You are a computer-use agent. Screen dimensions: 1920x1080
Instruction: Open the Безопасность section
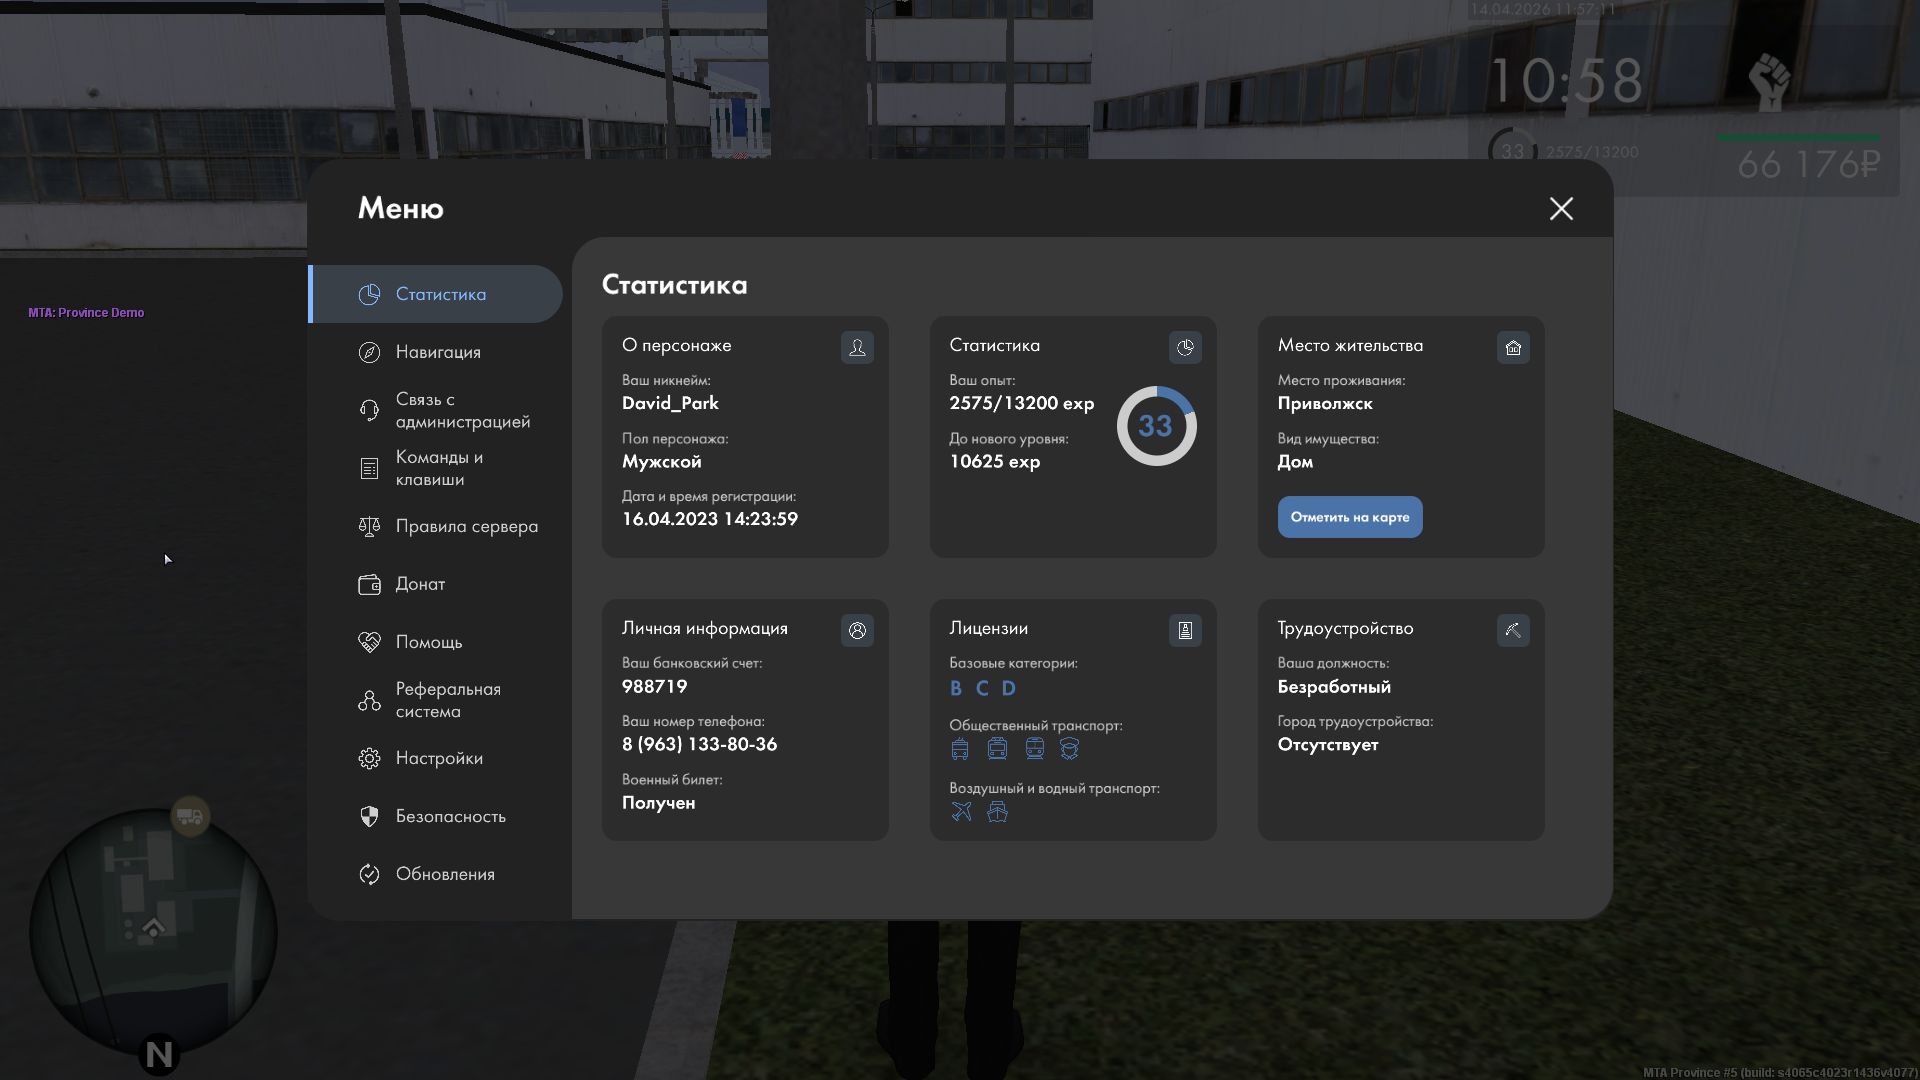[450, 816]
